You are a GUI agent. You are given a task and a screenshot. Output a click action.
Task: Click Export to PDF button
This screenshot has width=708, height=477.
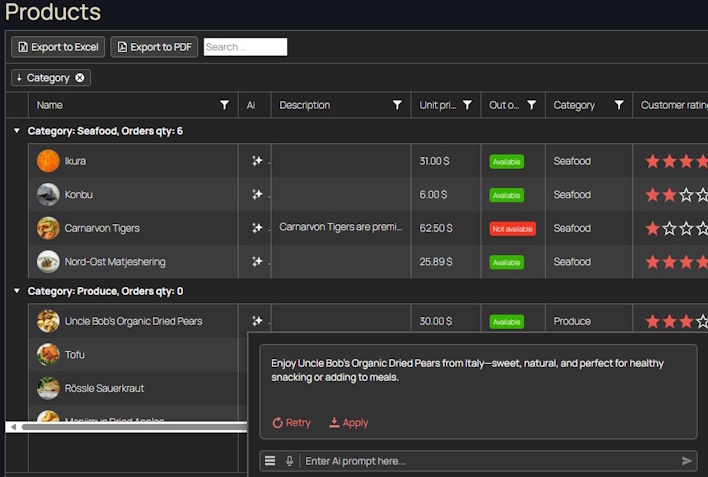tap(154, 47)
